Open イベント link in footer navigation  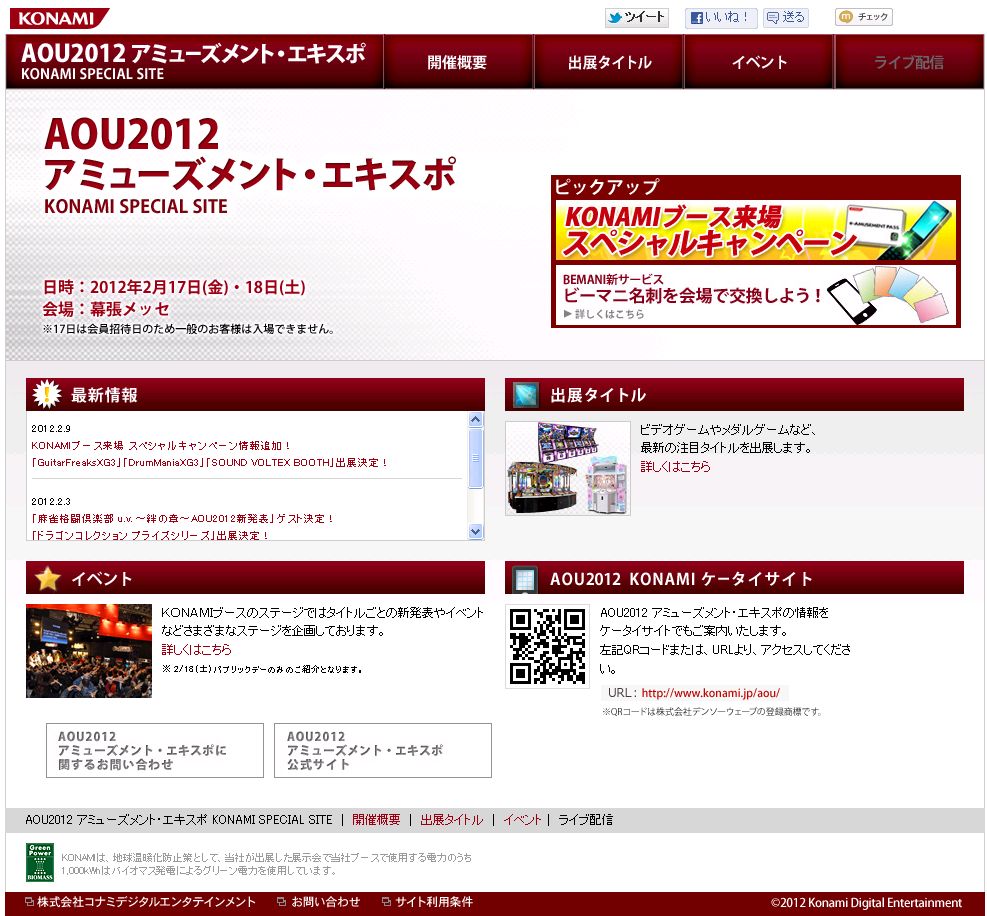tap(522, 820)
